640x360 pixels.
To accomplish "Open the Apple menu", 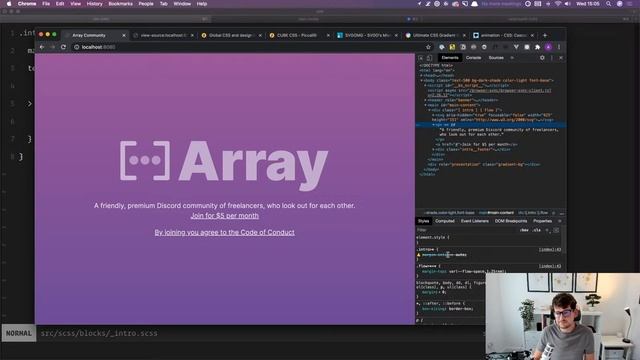I will click(x=9, y=4).
